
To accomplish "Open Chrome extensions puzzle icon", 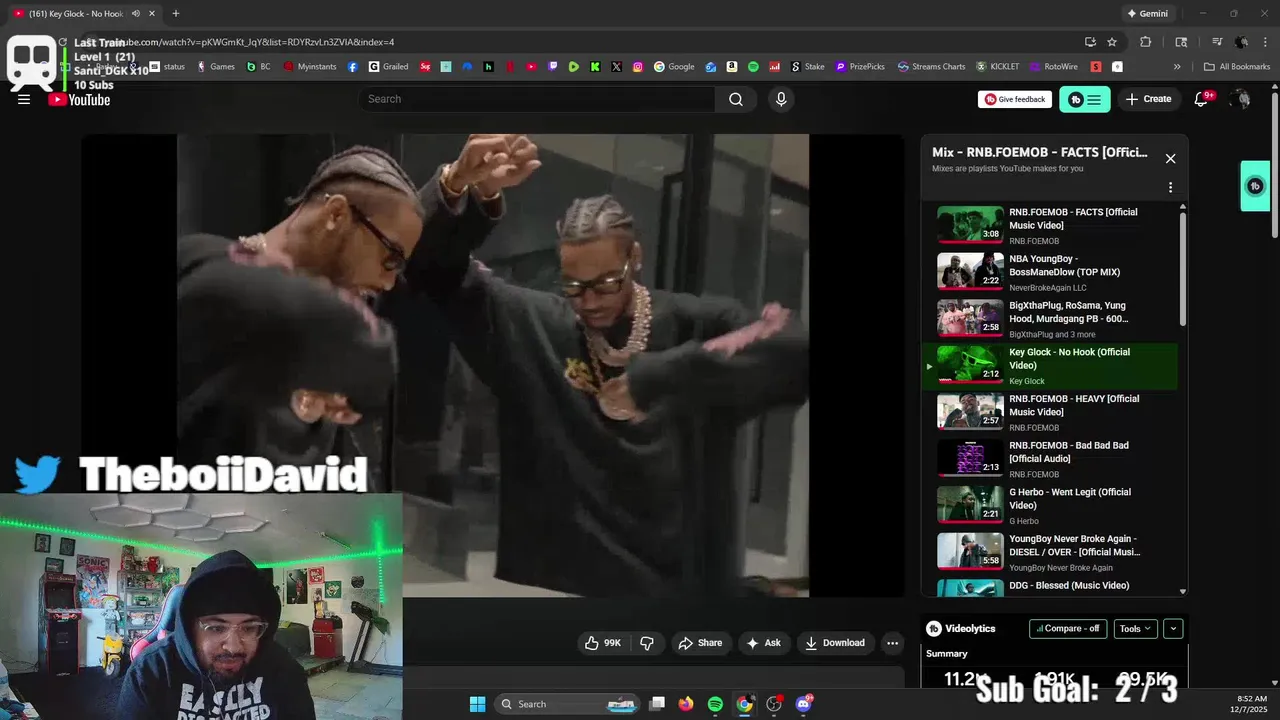I will [1146, 42].
